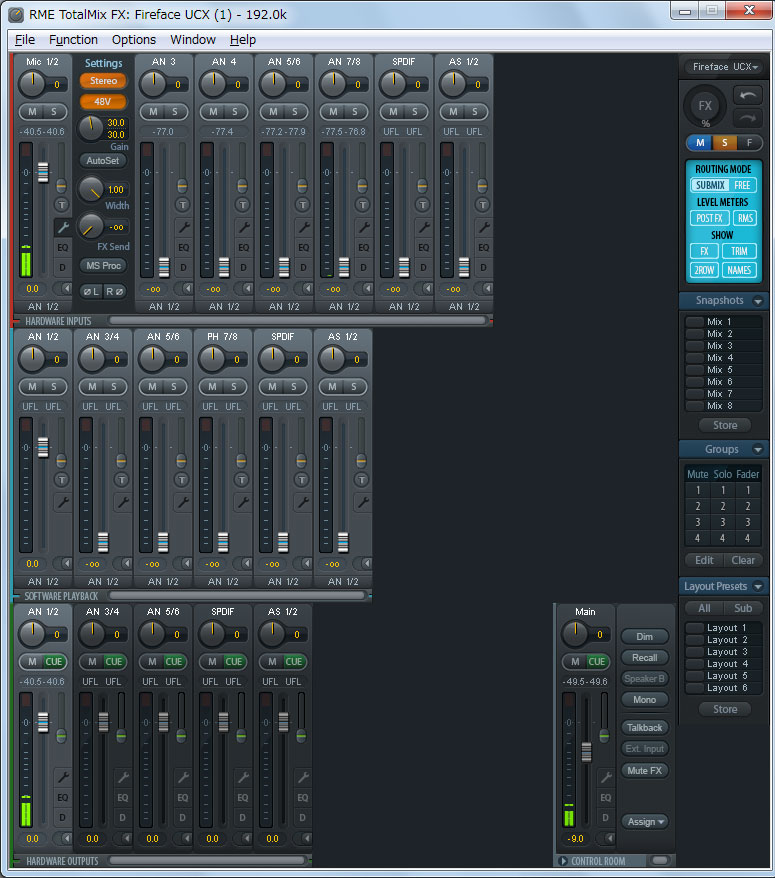
Task: Click the AutoSet button
Action: (x=103, y=161)
